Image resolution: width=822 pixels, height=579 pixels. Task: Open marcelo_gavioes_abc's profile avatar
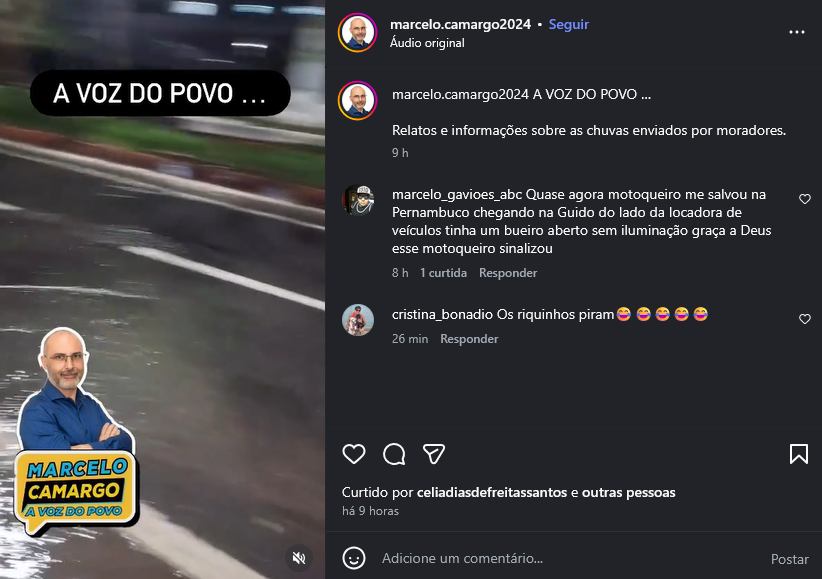tap(358, 200)
